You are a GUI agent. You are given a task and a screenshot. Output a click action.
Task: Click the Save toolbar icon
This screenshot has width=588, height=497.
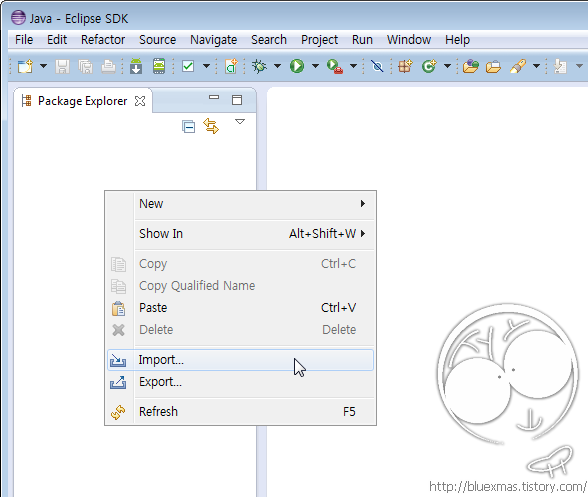(x=62, y=66)
